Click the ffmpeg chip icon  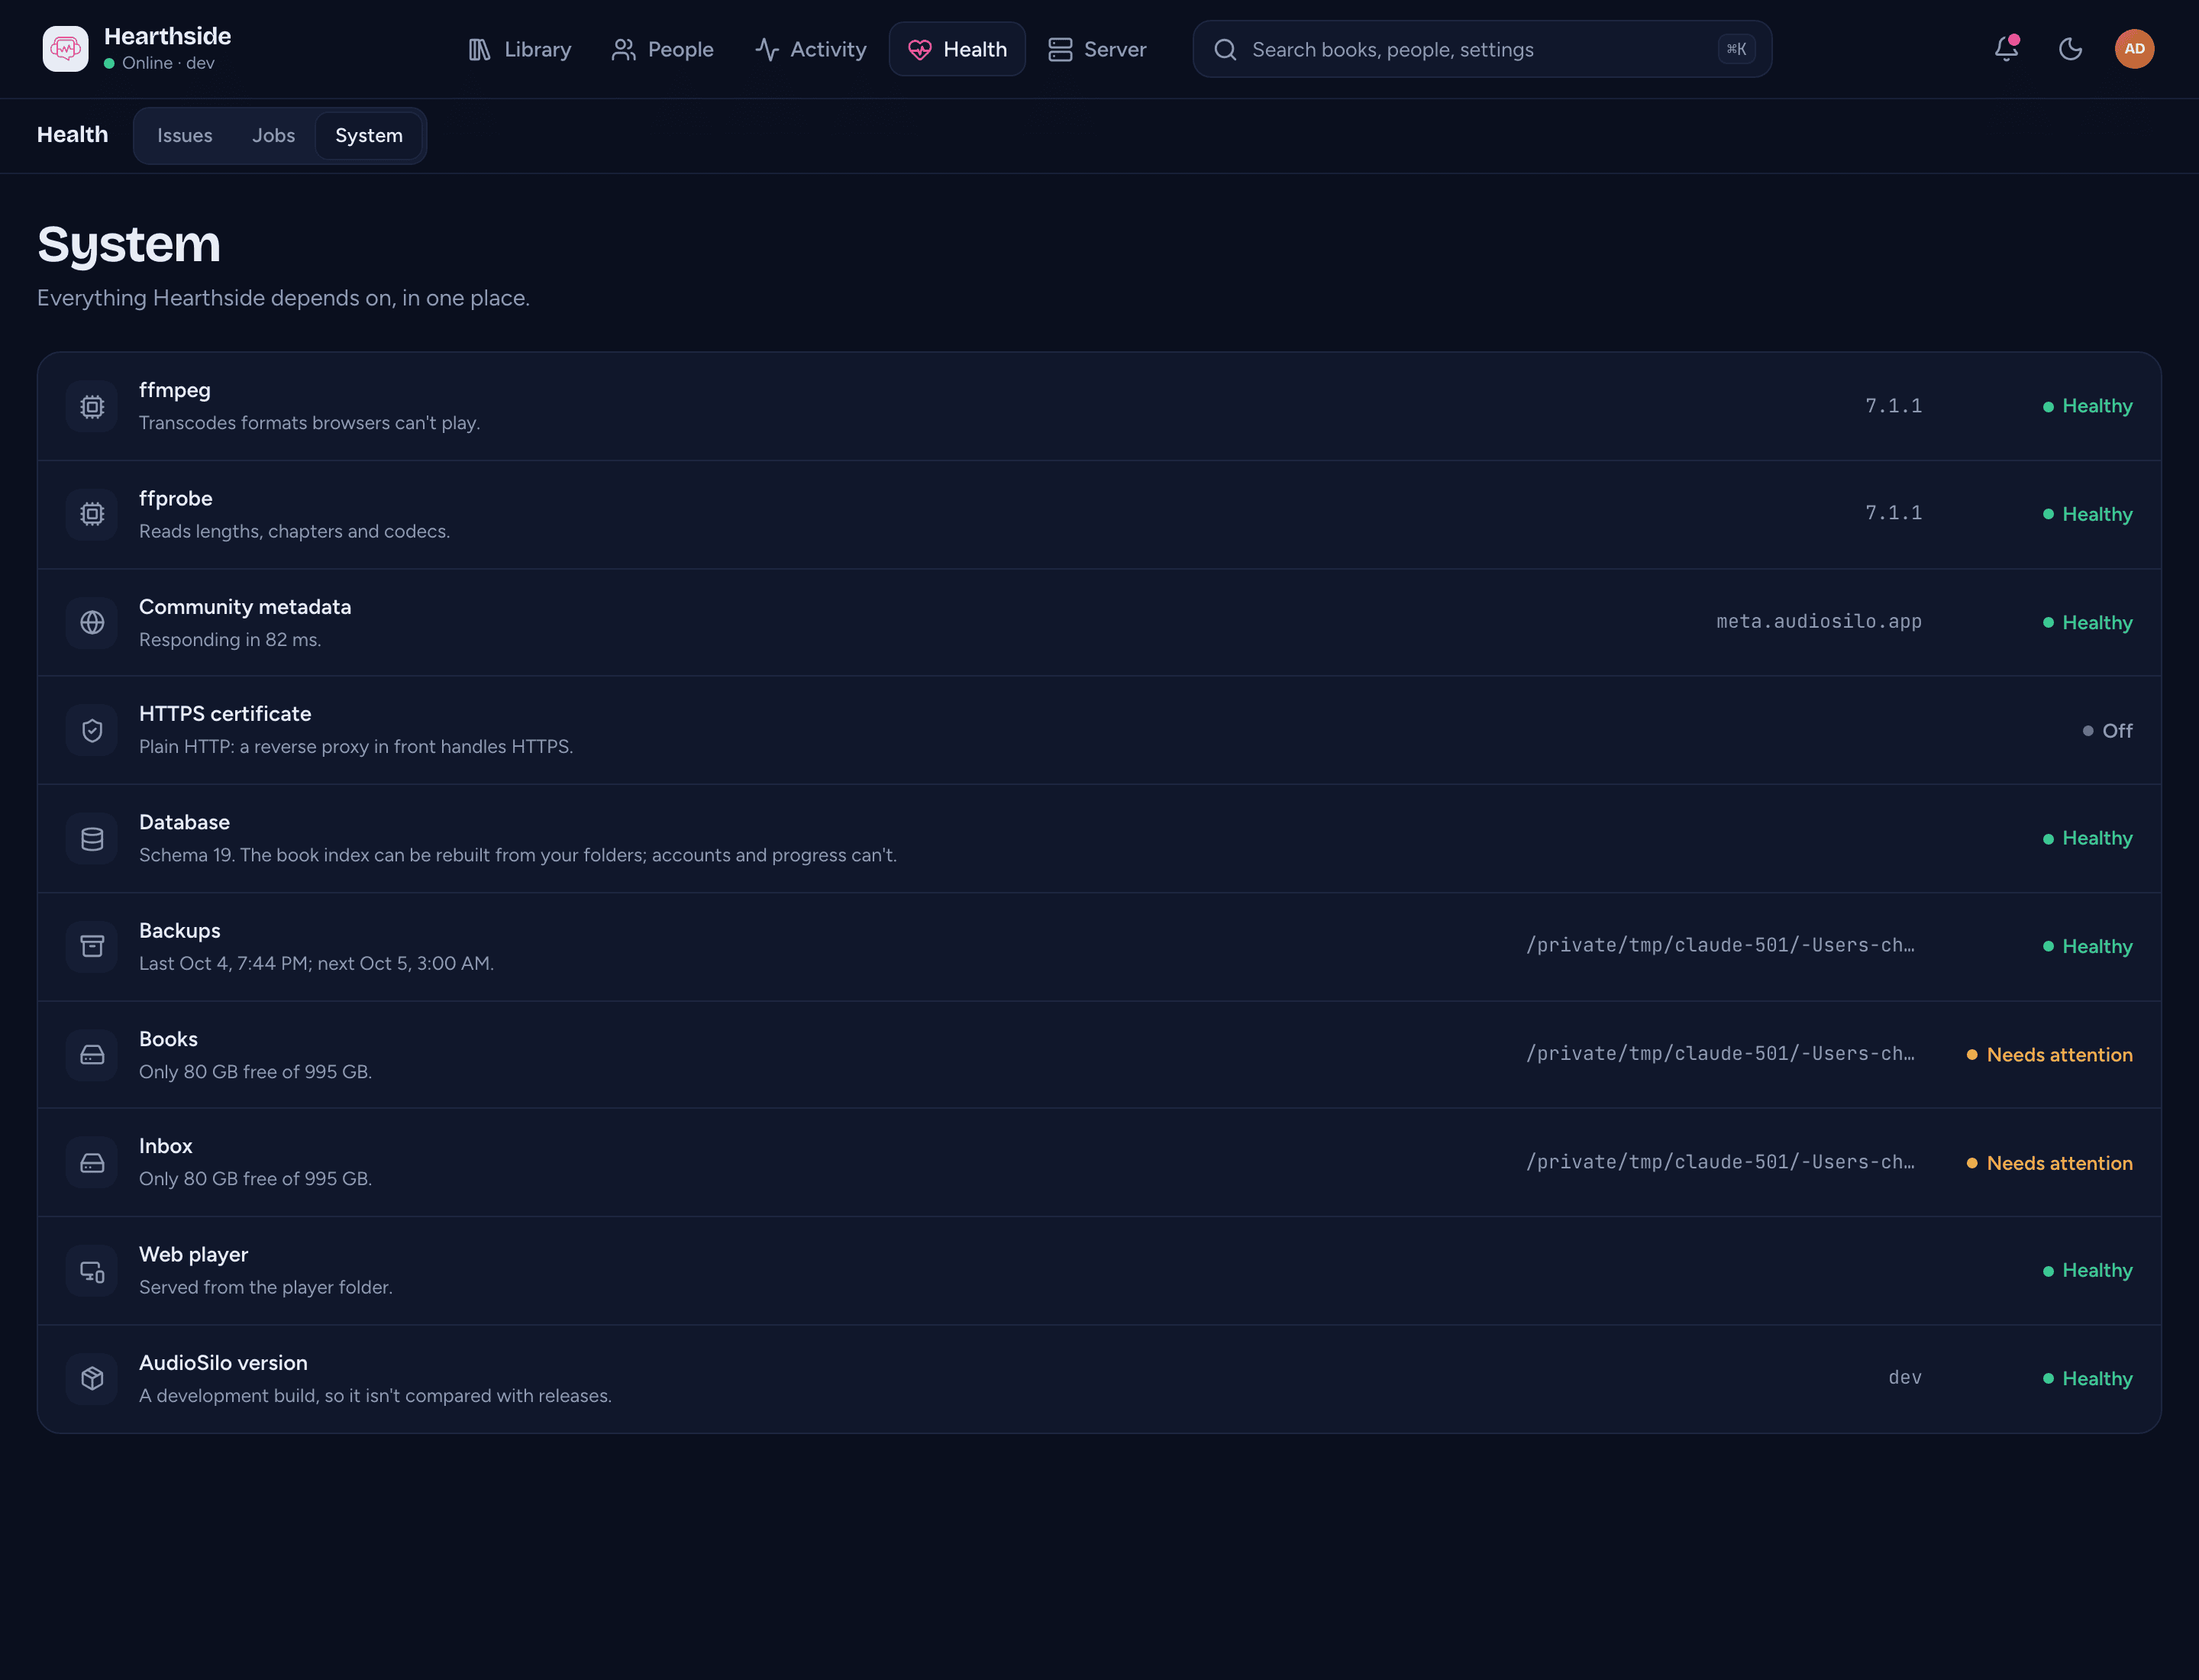(x=92, y=407)
